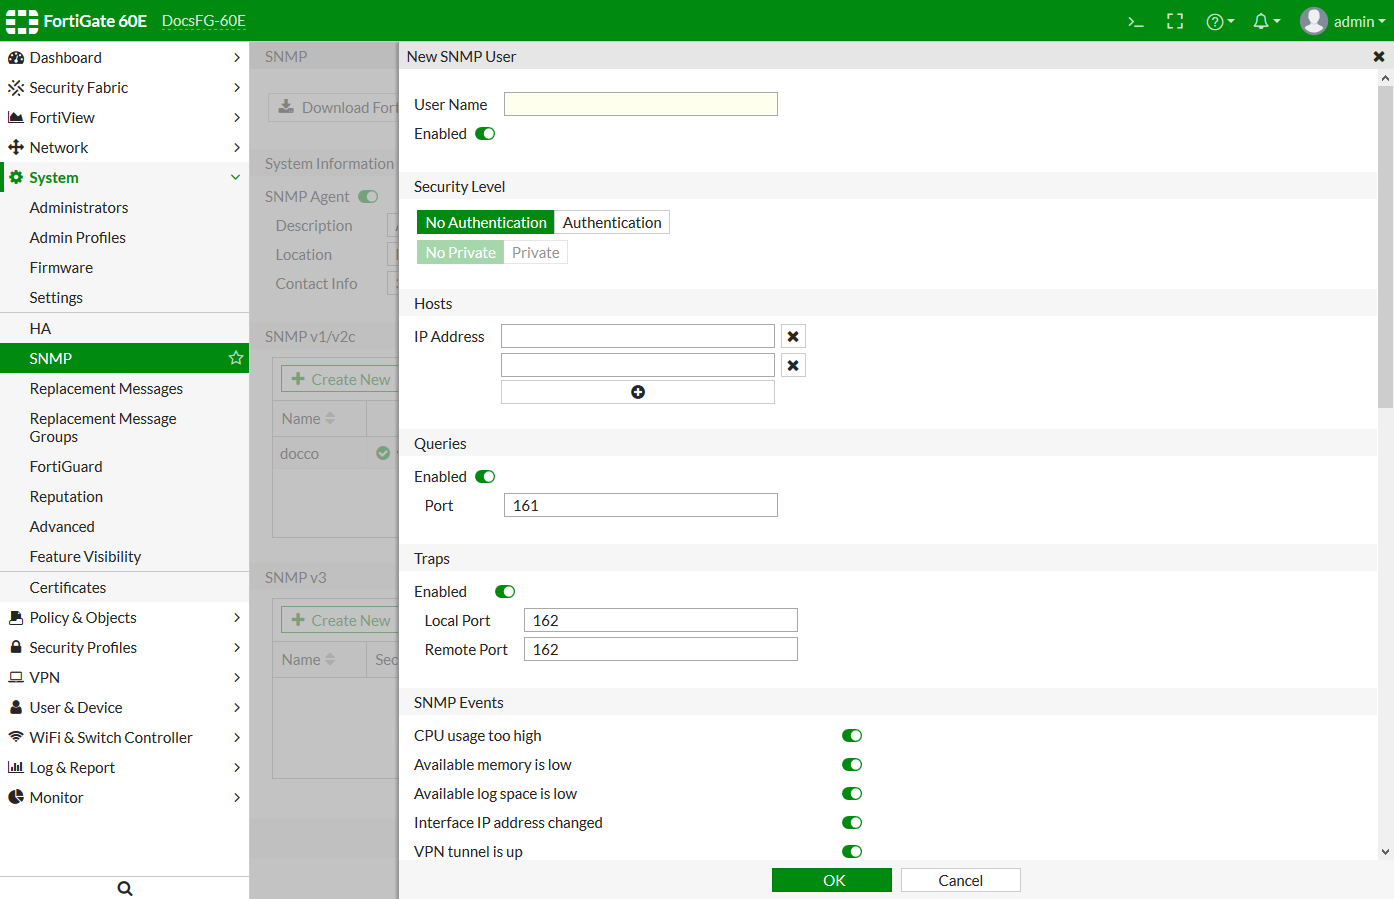Open the notifications bell icon

(1265, 21)
